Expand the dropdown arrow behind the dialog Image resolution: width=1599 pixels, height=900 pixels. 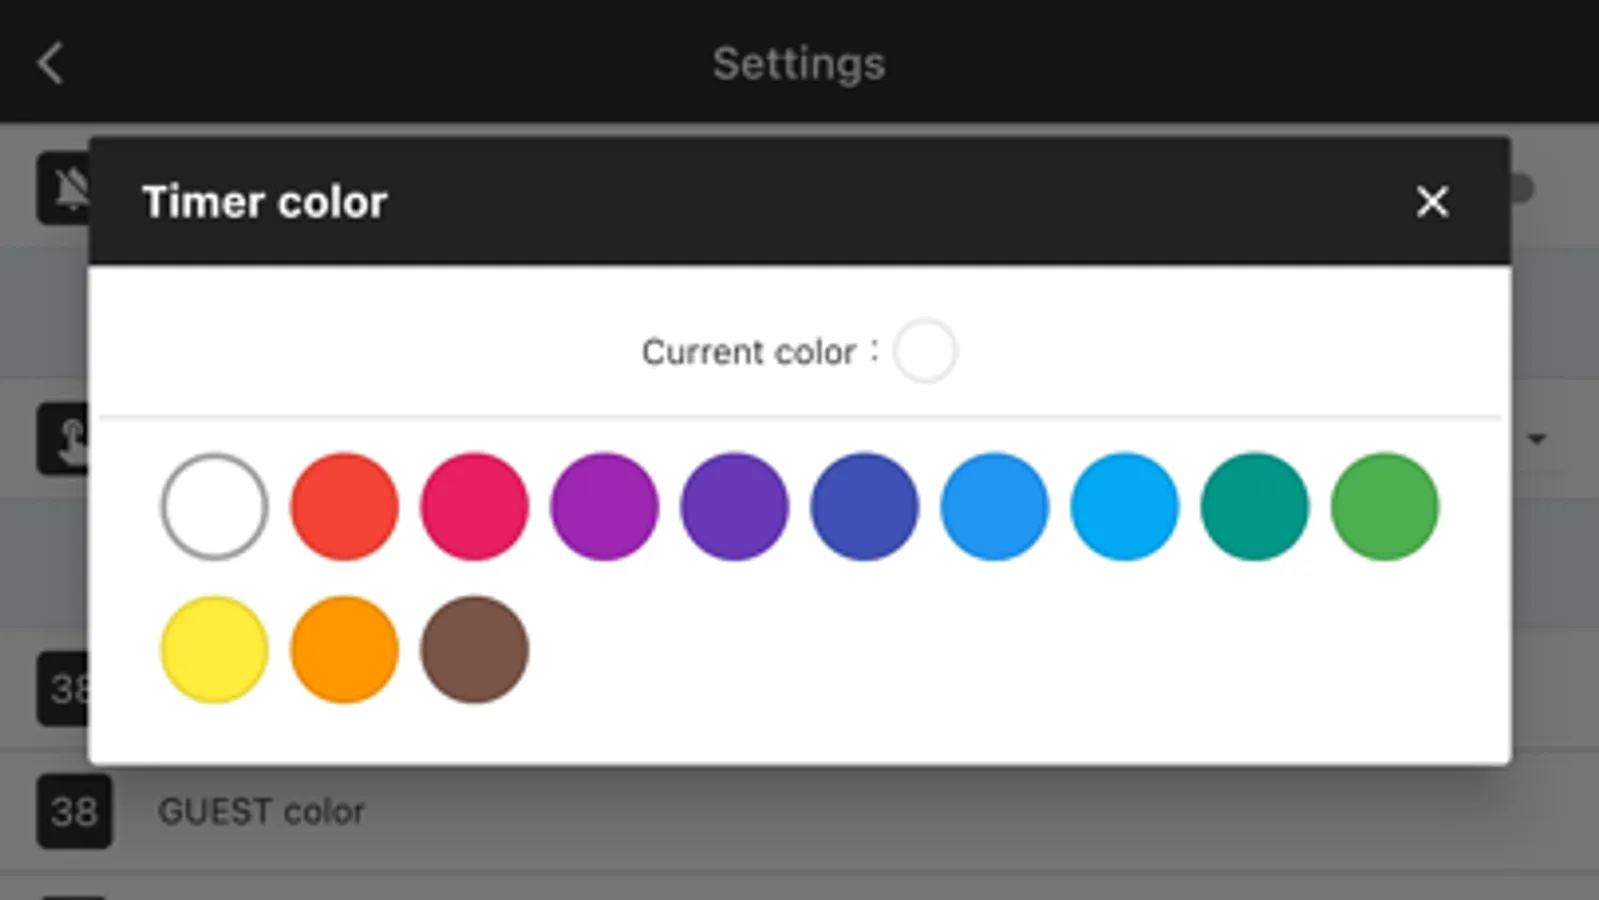pyautogui.click(x=1537, y=439)
